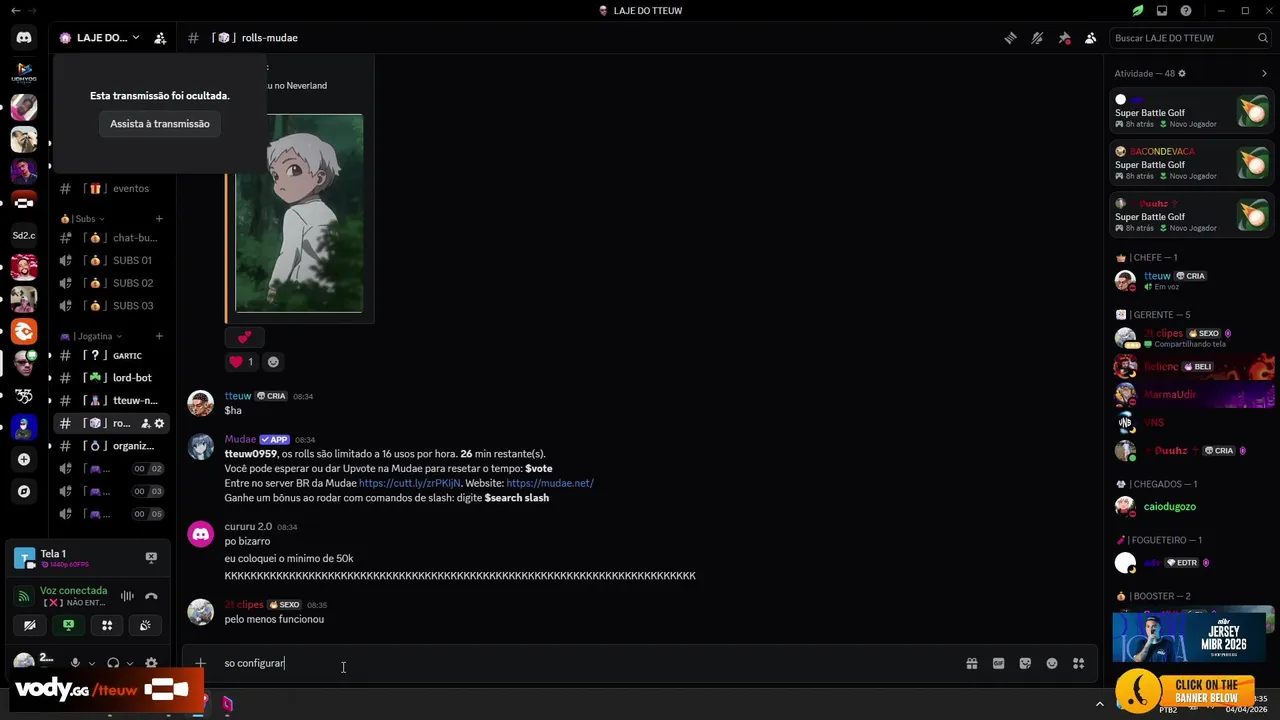Open anime character image thumbnail
1280x720 pixels.
299,213
